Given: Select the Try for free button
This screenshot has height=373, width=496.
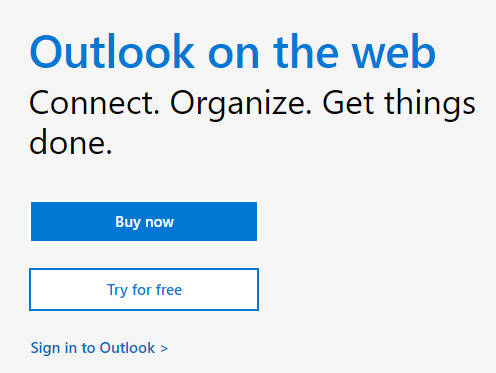Looking at the screenshot, I should [x=144, y=289].
